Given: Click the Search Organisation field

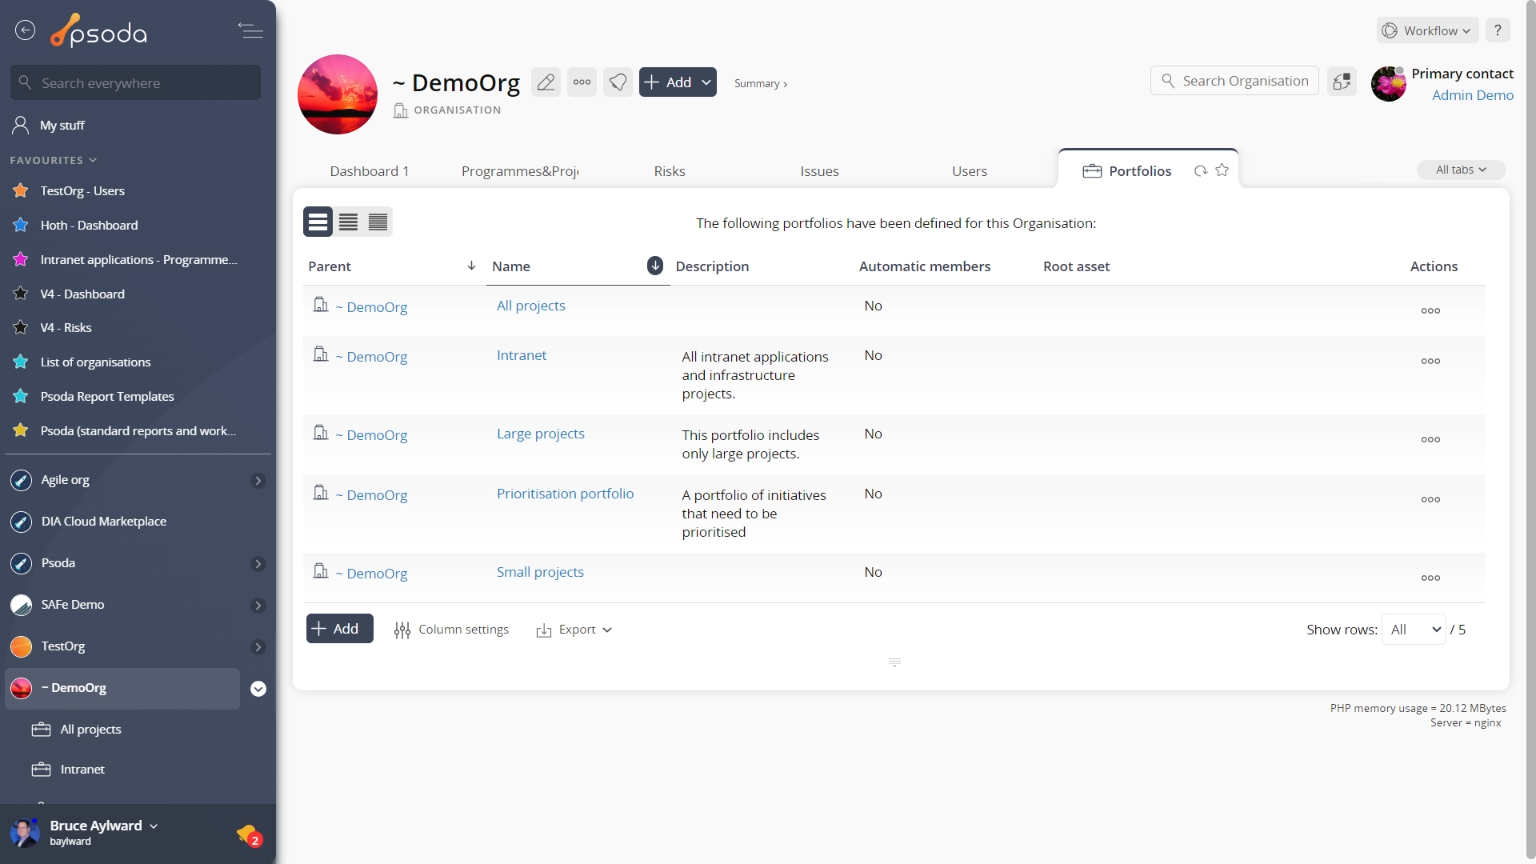Looking at the screenshot, I should pyautogui.click(x=1235, y=81).
